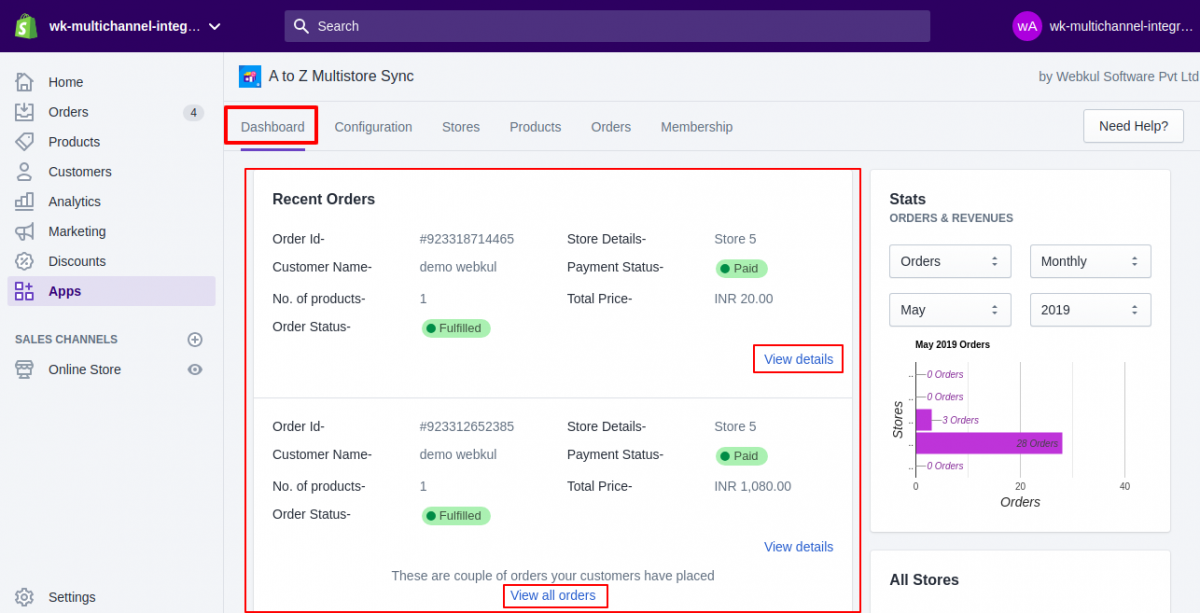Click Paid badge of order #923318714465
Image resolution: width=1200 pixels, height=613 pixels.
(x=741, y=268)
